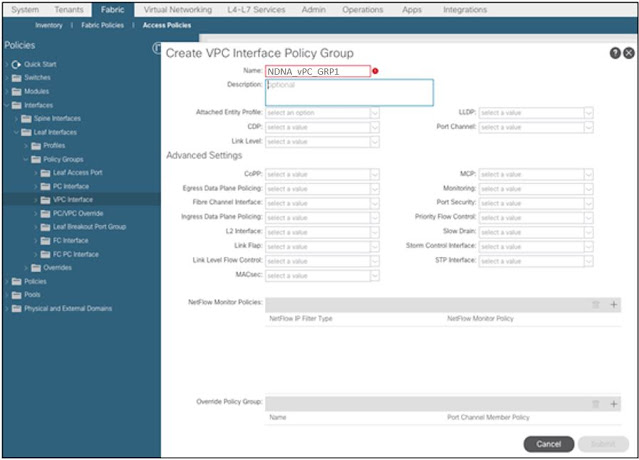Open the L4-L7 Services tab
Screen dimensions: 639x460
pos(256,10)
